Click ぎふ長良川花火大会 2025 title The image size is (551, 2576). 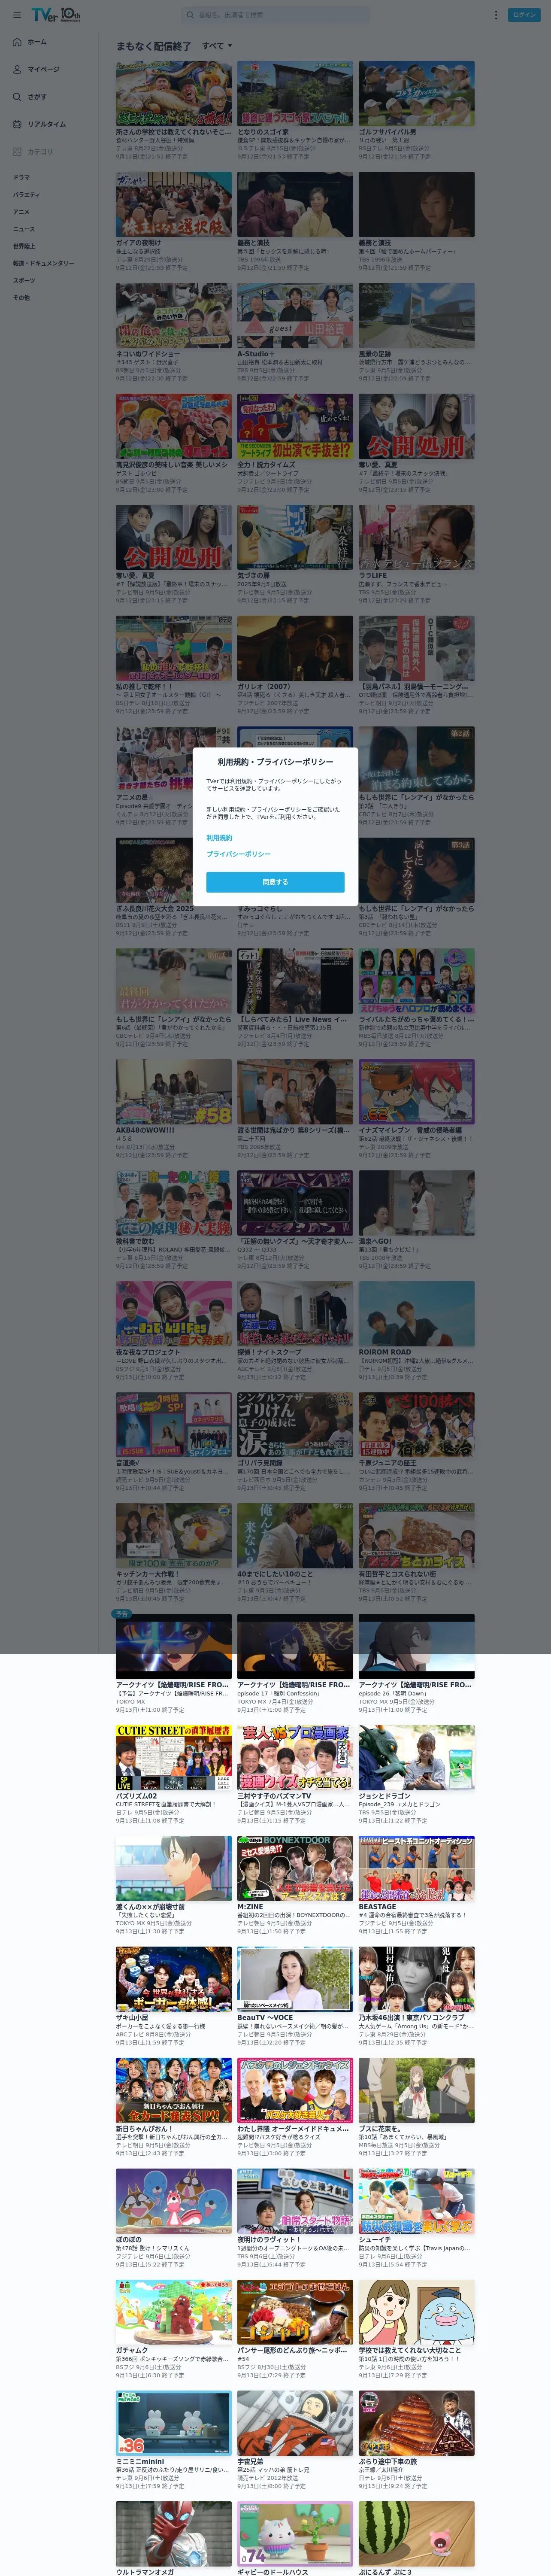click(155, 909)
